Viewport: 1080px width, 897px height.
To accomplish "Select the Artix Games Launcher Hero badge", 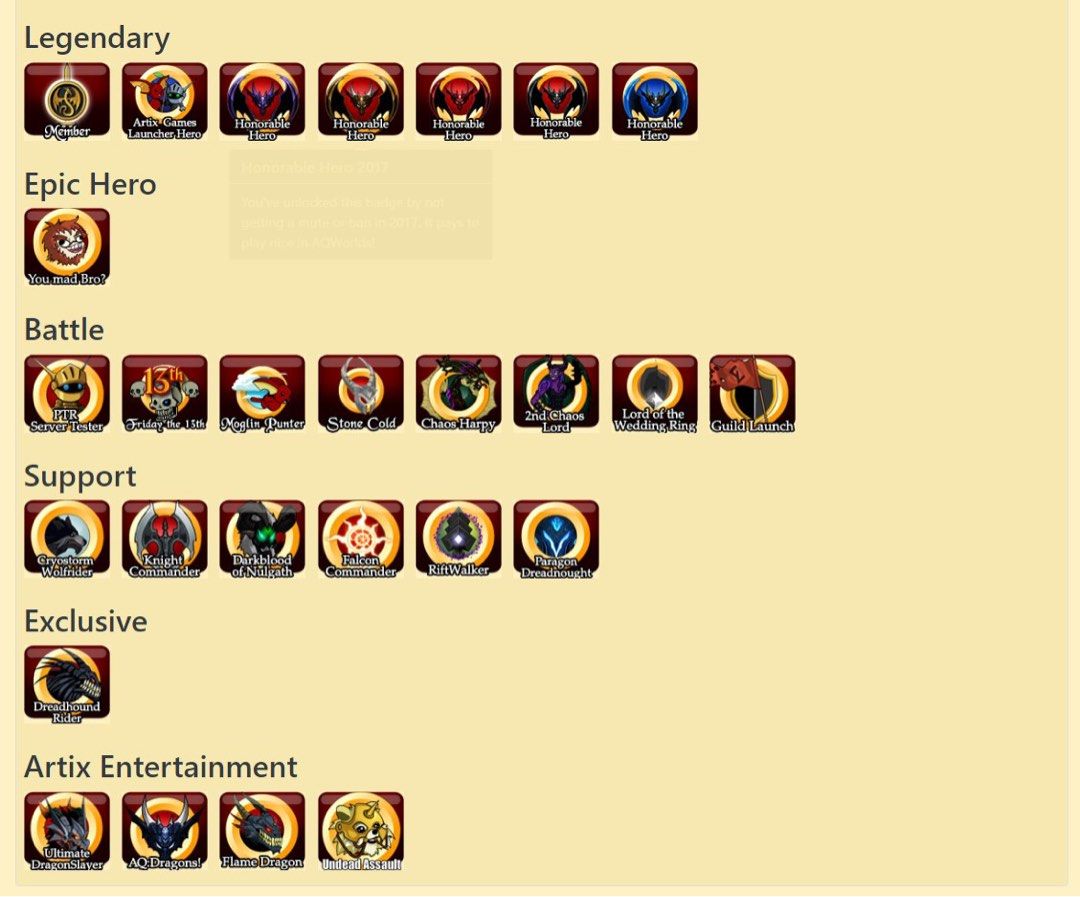I will (x=165, y=101).
